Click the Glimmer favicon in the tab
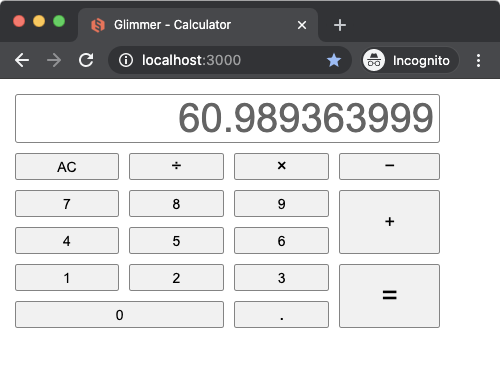This screenshot has height=375, width=500. coord(98,25)
